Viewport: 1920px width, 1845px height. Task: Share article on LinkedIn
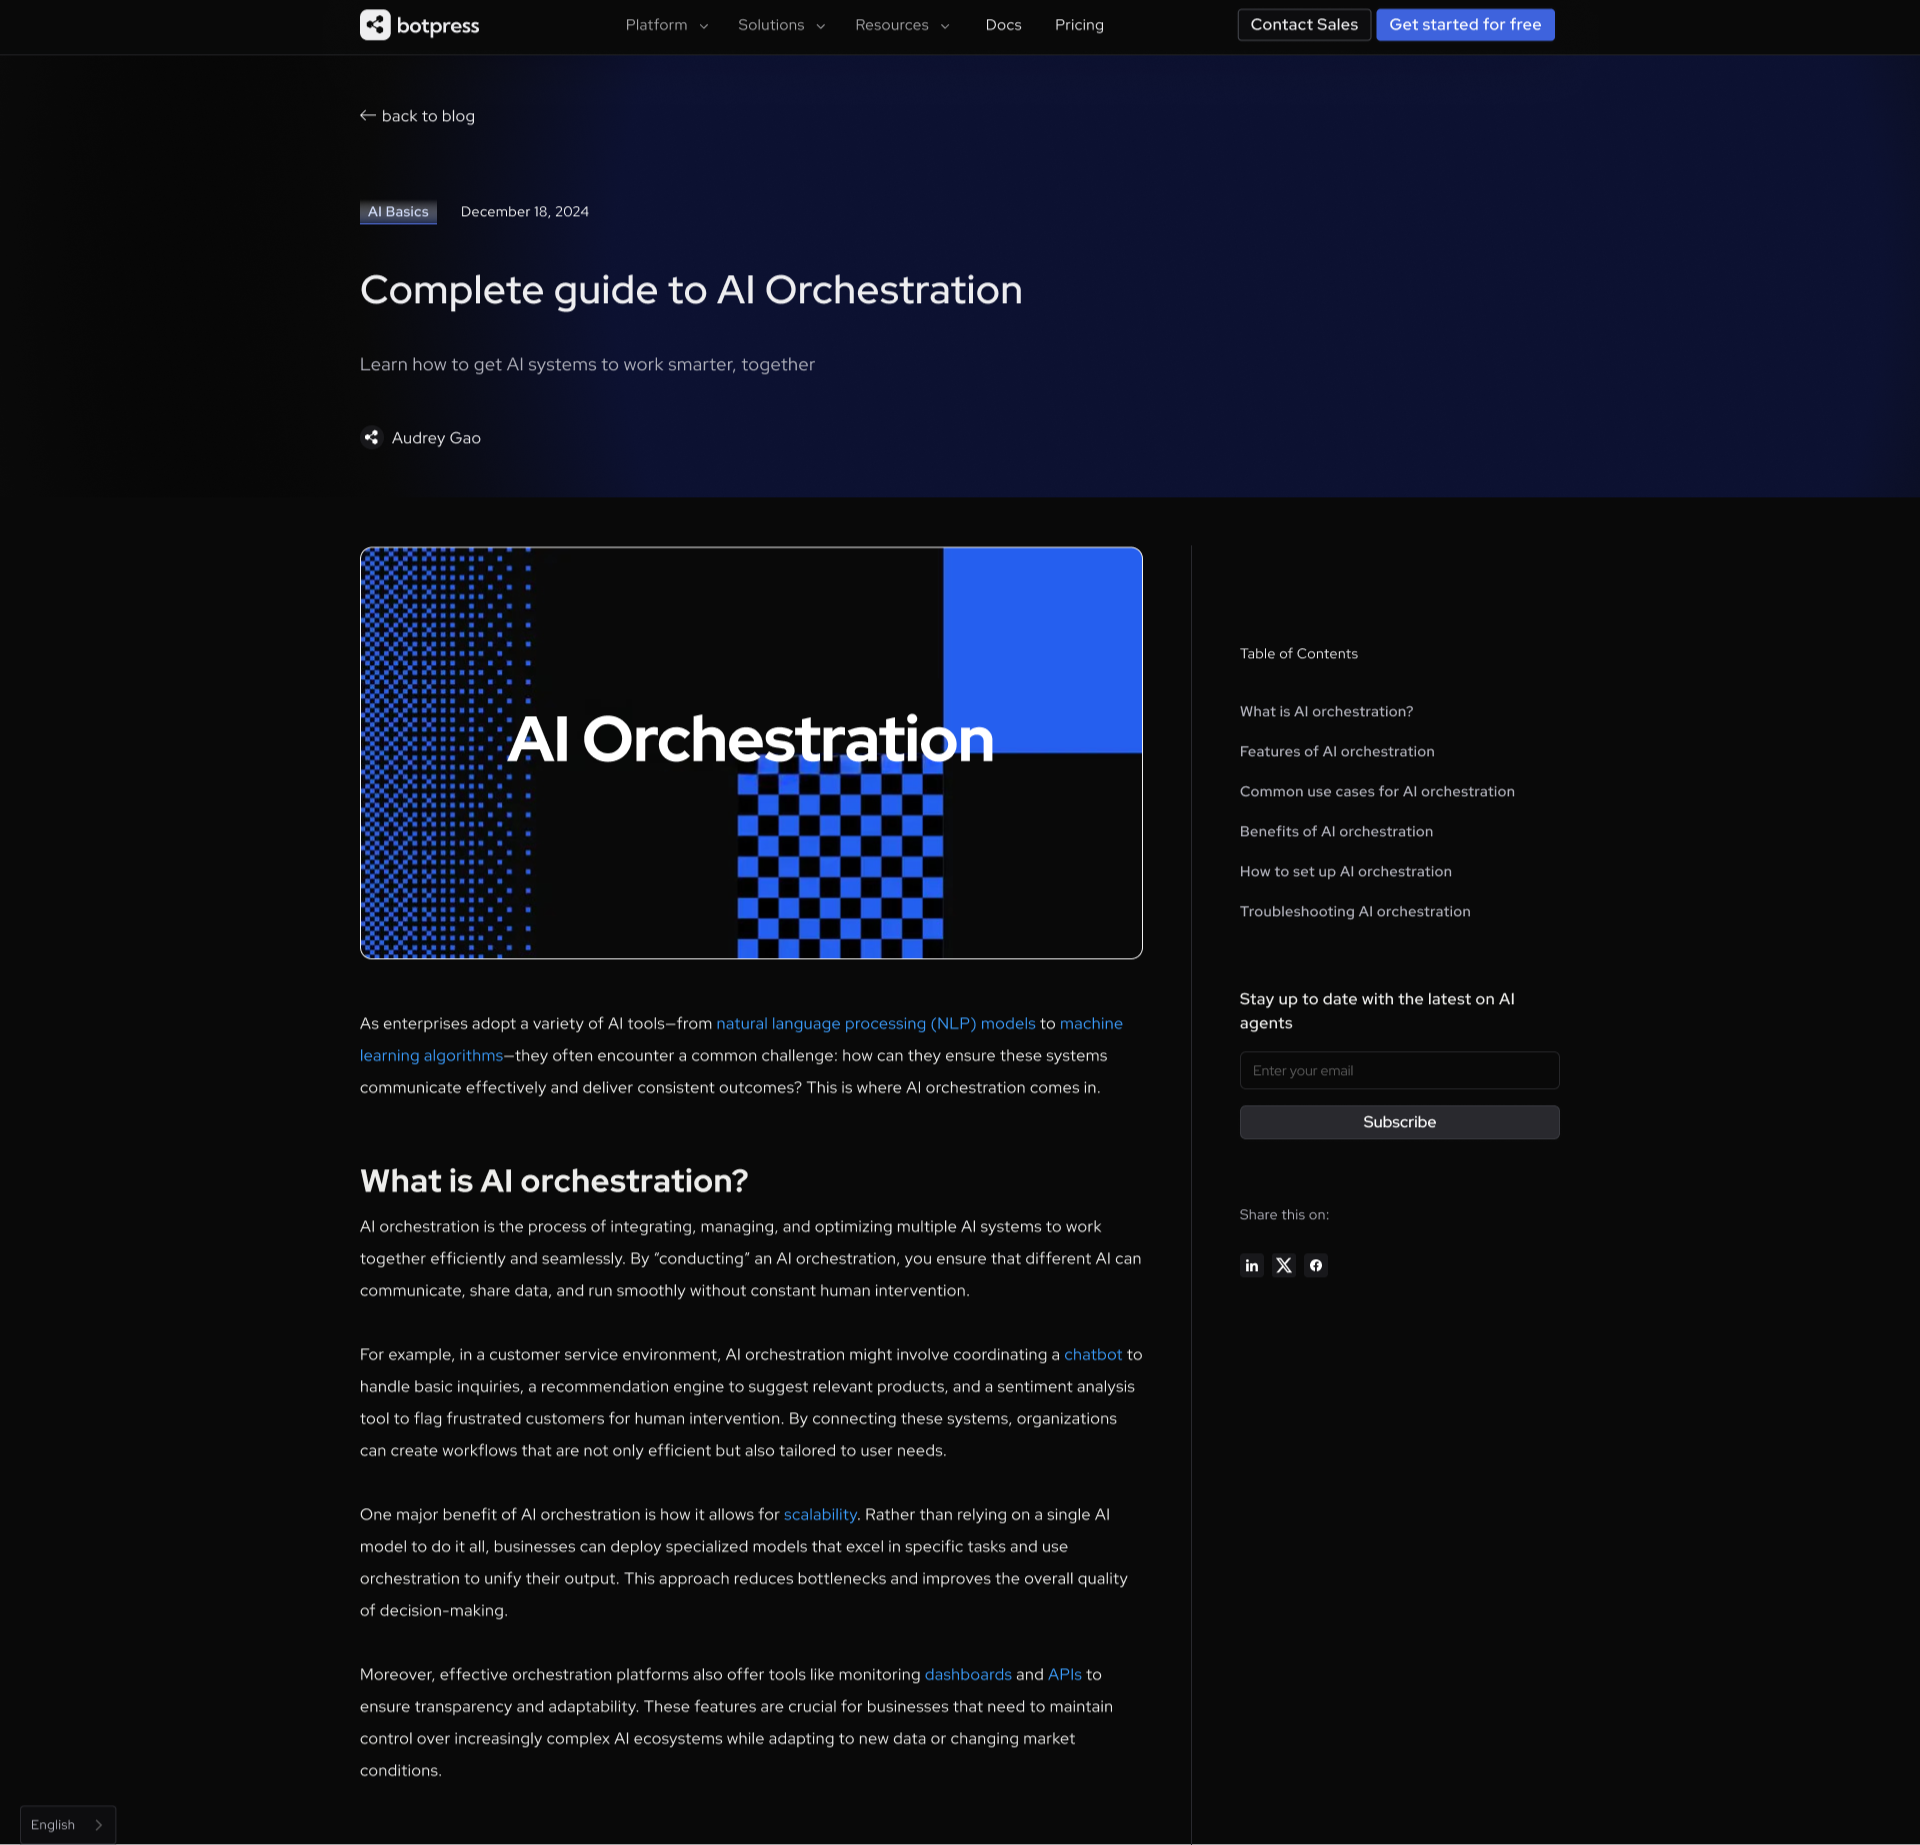click(1251, 1265)
